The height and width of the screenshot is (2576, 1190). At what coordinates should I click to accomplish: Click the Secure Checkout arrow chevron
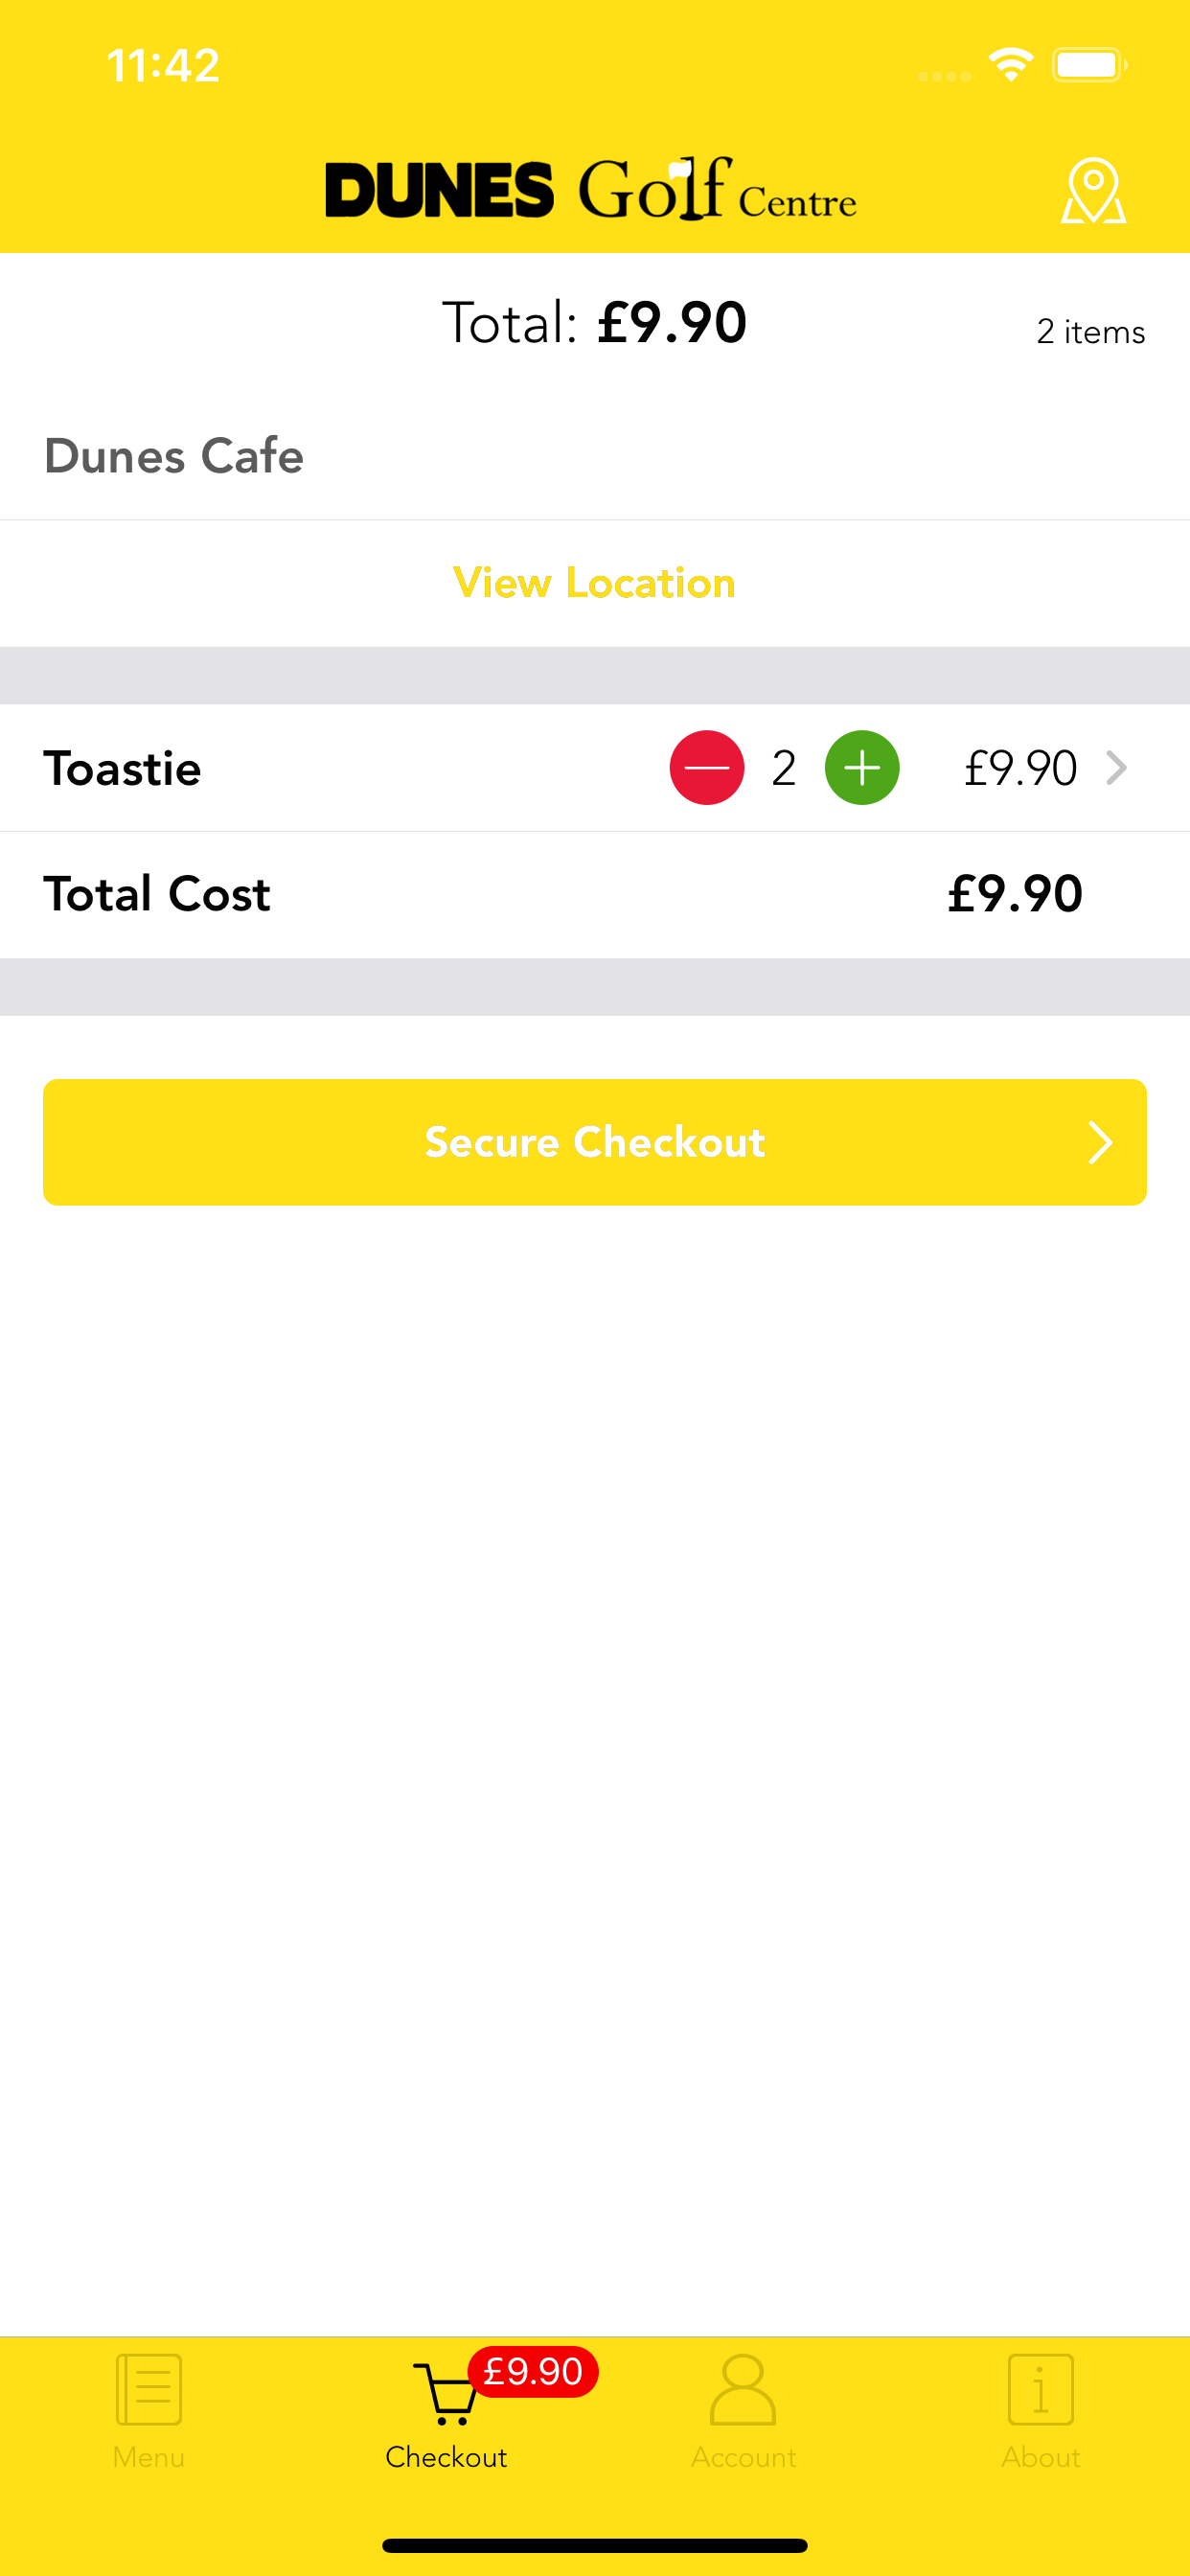click(x=1100, y=1142)
